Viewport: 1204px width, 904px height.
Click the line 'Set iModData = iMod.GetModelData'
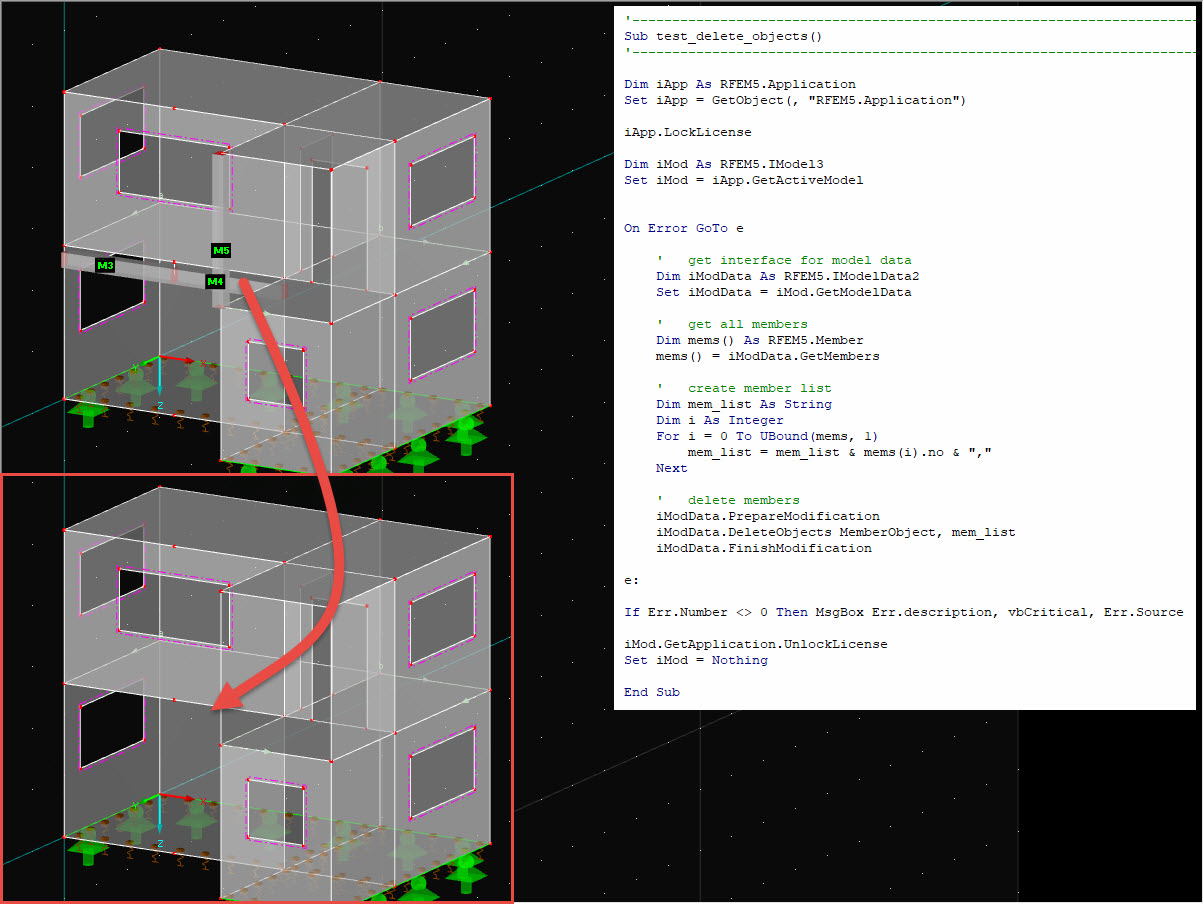[784, 292]
